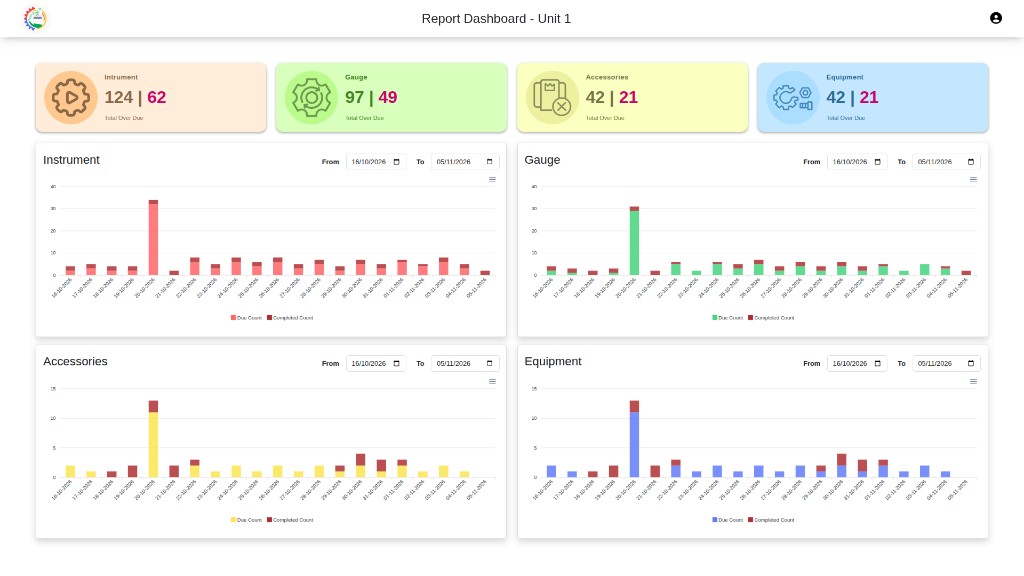This screenshot has width=1024, height=576.
Task: Select Equipment overdue 21 value
Action: coord(869,97)
